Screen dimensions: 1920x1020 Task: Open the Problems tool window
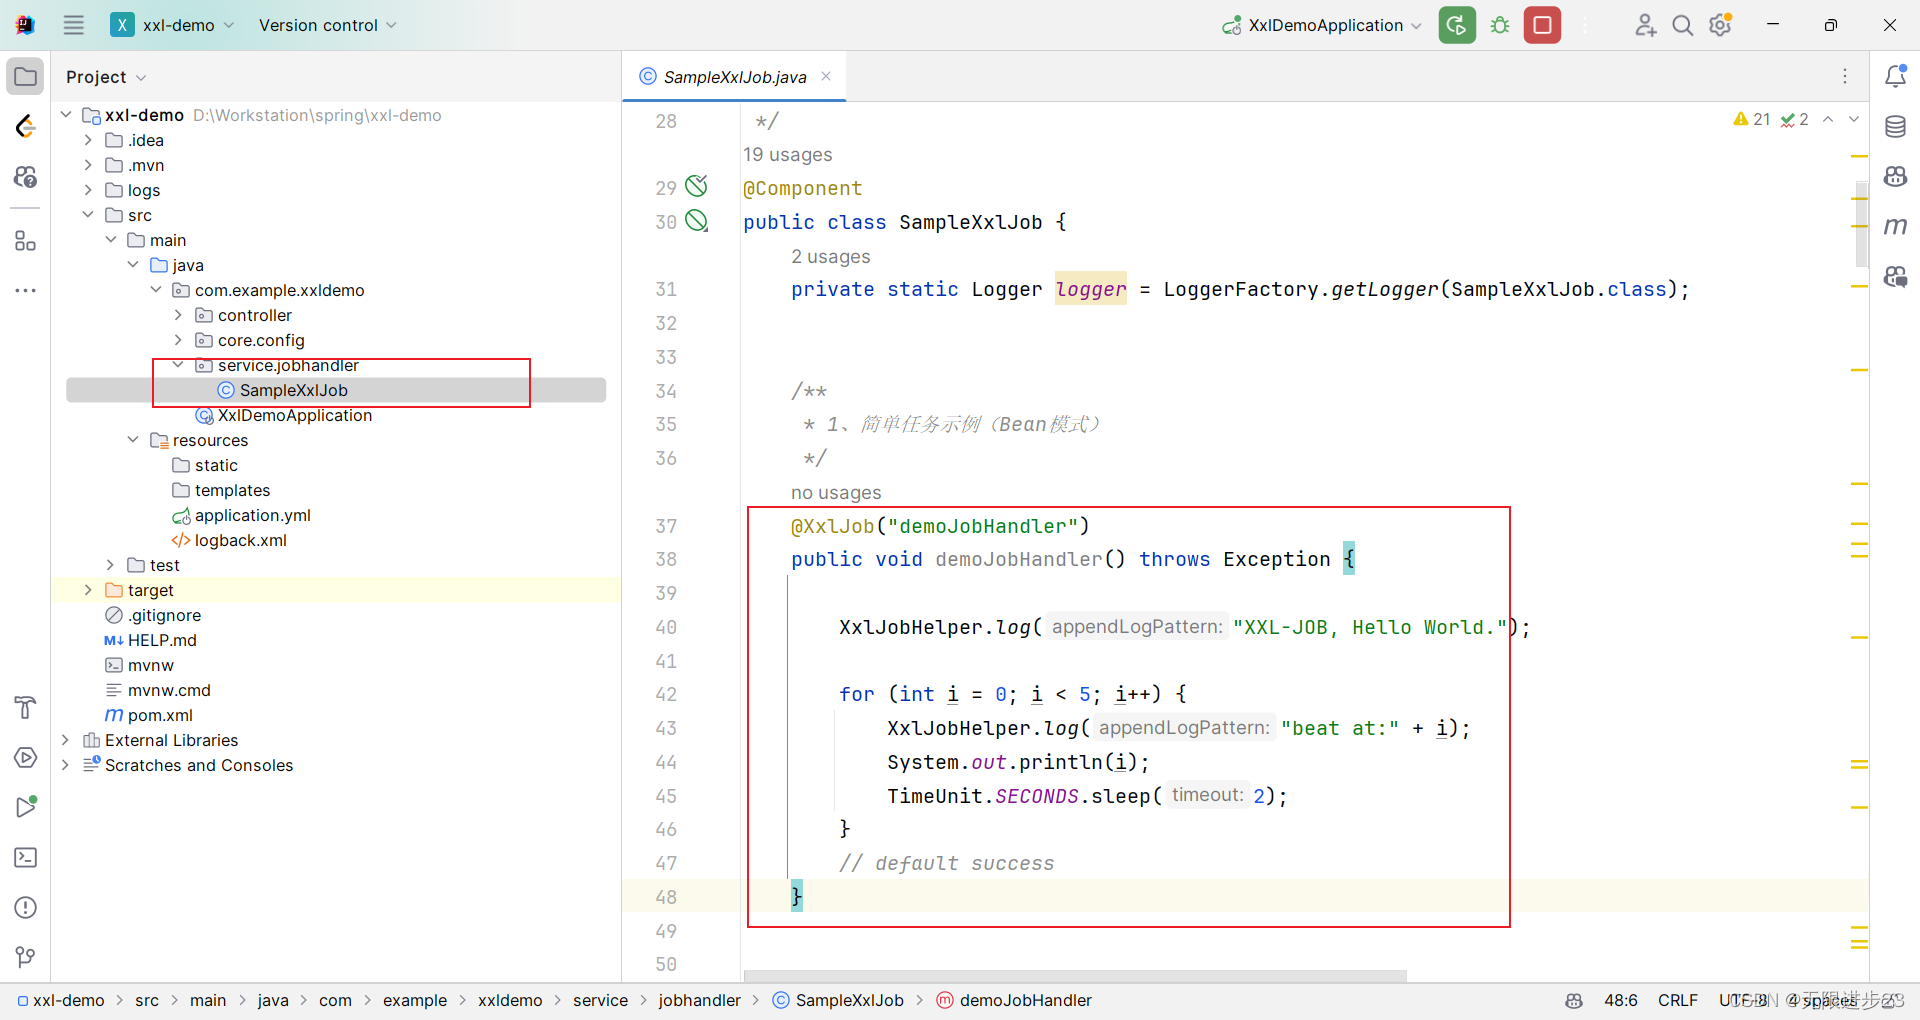[25, 908]
